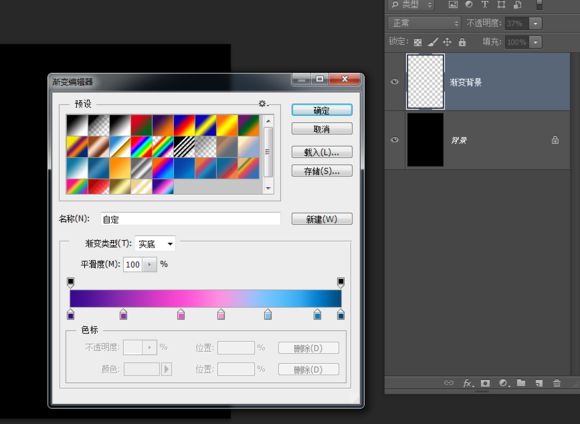
Task: Select black and white diagonal stripes preset
Action: click(x=185, y=147)
